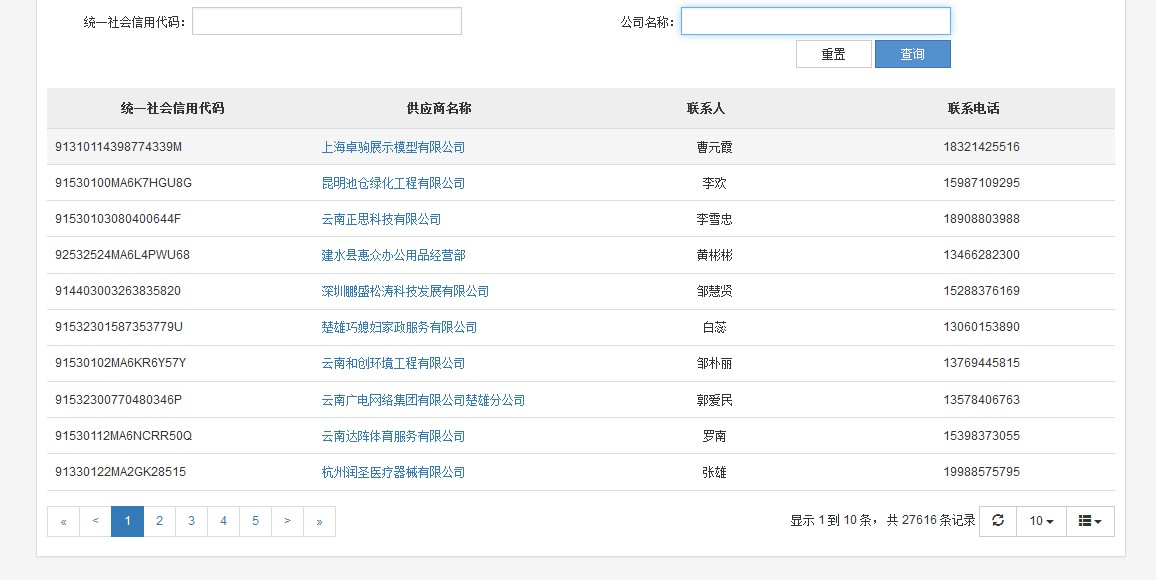
Task: Click phone number 18908803988
Action: (x=981, y=219)
